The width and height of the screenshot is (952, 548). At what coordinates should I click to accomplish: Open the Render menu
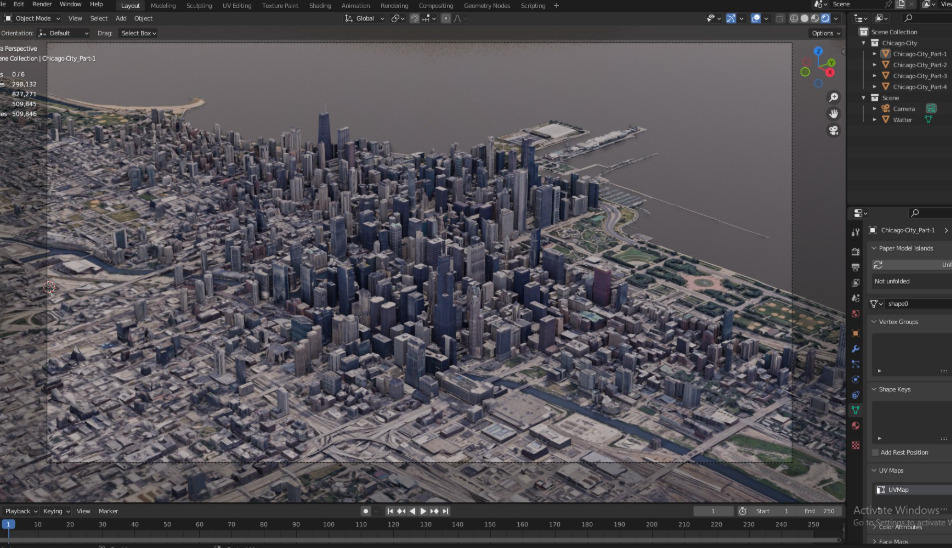[x=42, y=4]
